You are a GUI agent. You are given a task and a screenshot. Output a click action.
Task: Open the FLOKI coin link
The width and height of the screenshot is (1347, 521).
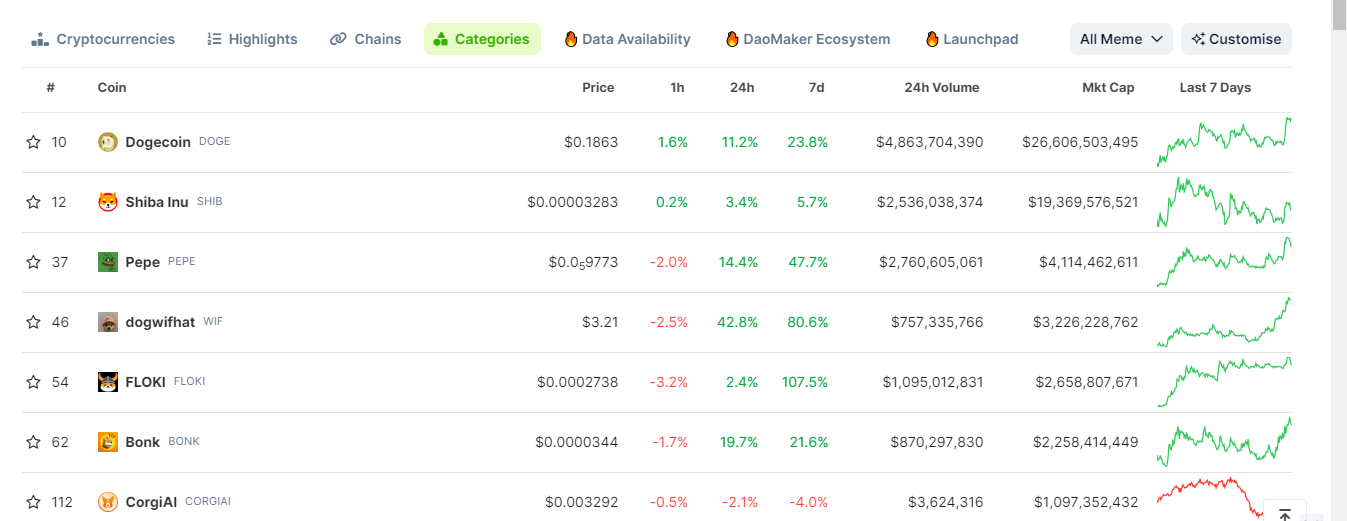pyautogui.click(x=145, y=382)
